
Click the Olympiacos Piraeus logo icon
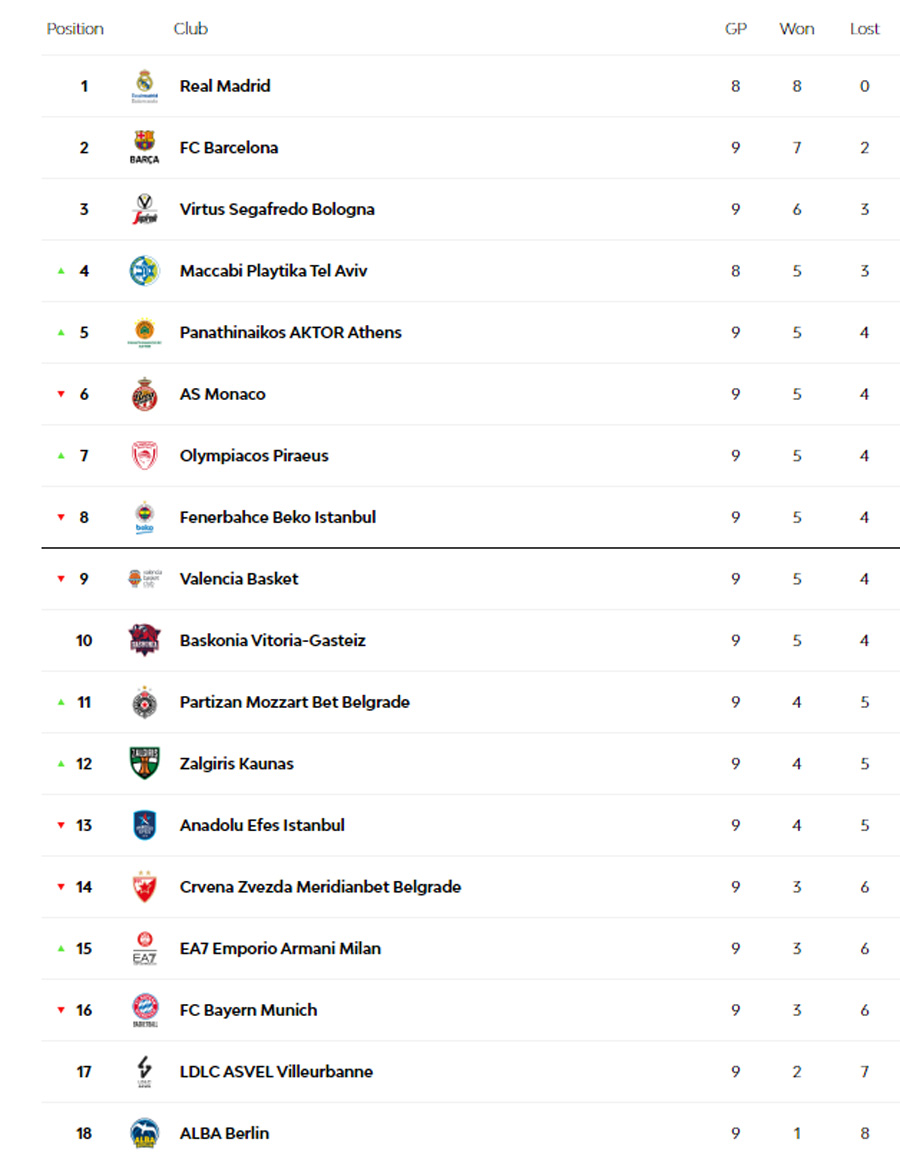(x=144, y=456)
